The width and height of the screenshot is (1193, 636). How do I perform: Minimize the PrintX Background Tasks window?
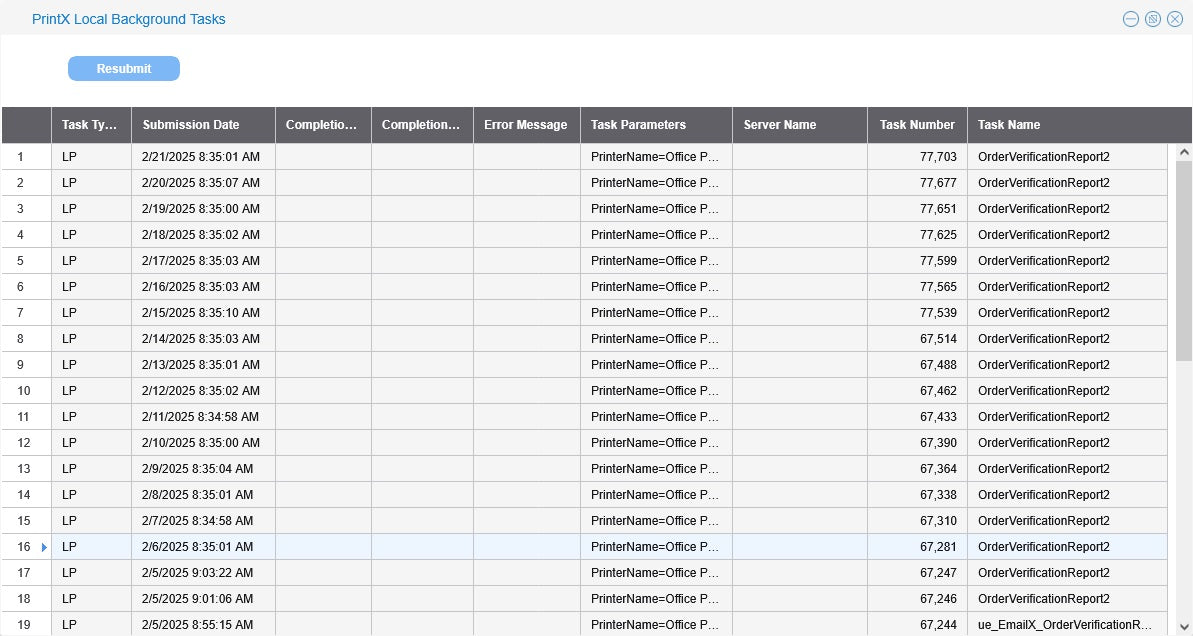1131,19
